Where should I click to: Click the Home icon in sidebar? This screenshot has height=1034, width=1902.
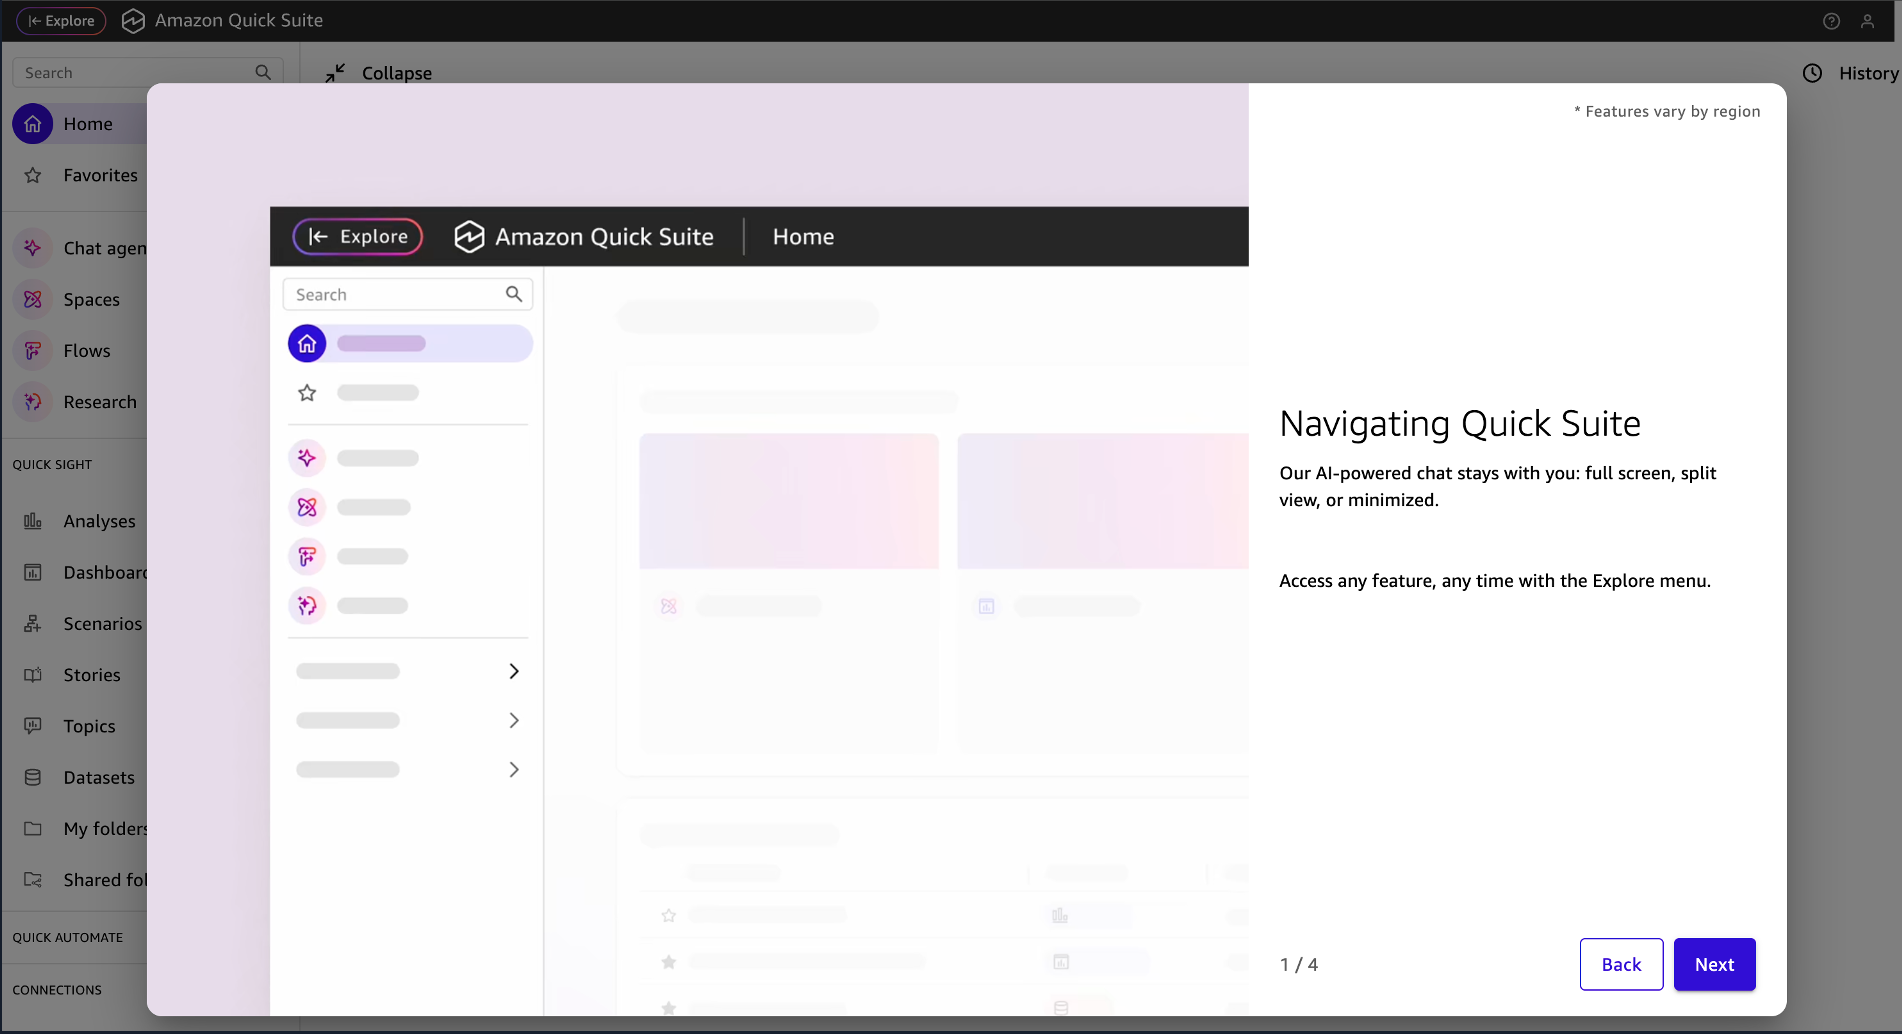33,124
